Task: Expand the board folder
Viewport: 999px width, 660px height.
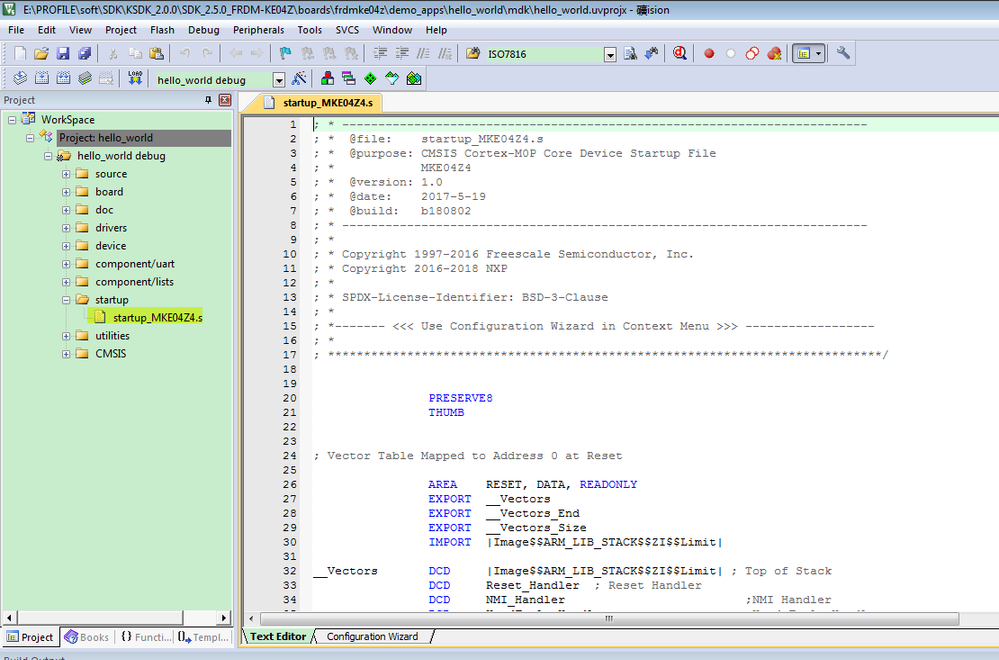Action: tap(66, 192)
